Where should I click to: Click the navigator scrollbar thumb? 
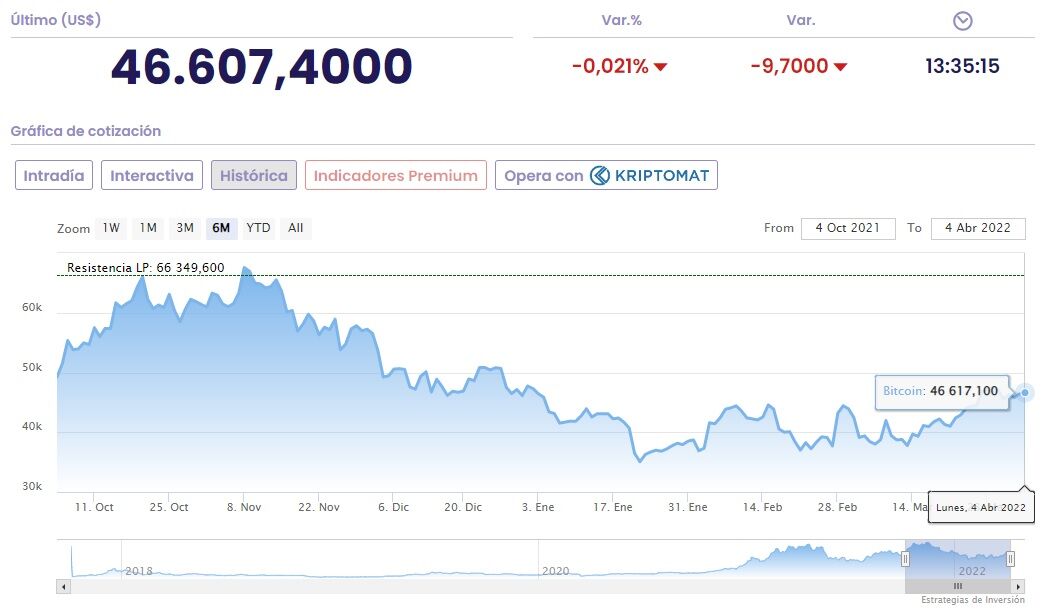[958, 587]
